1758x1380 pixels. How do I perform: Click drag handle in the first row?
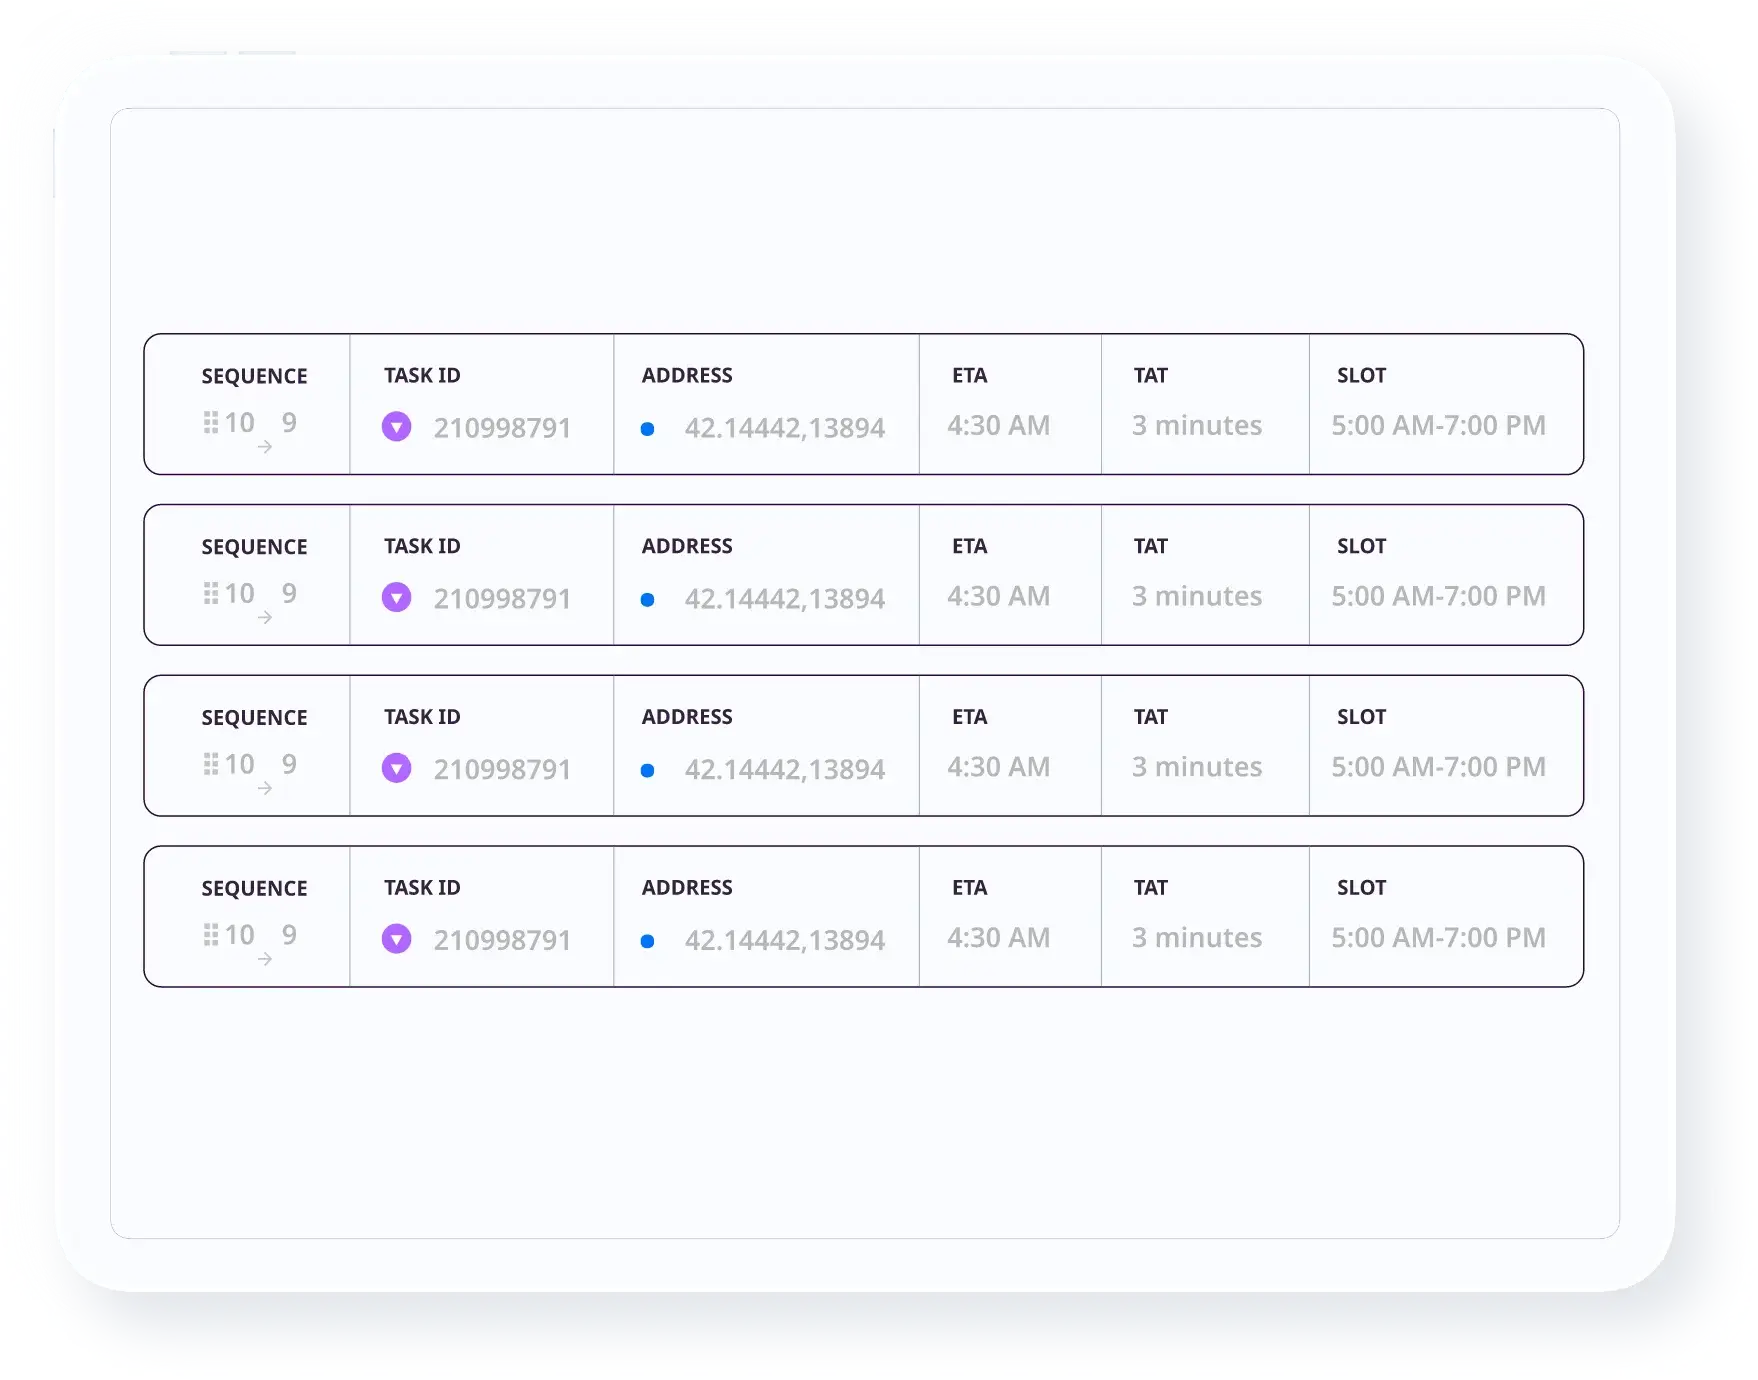pyautogui.click(x=211, y=423)
